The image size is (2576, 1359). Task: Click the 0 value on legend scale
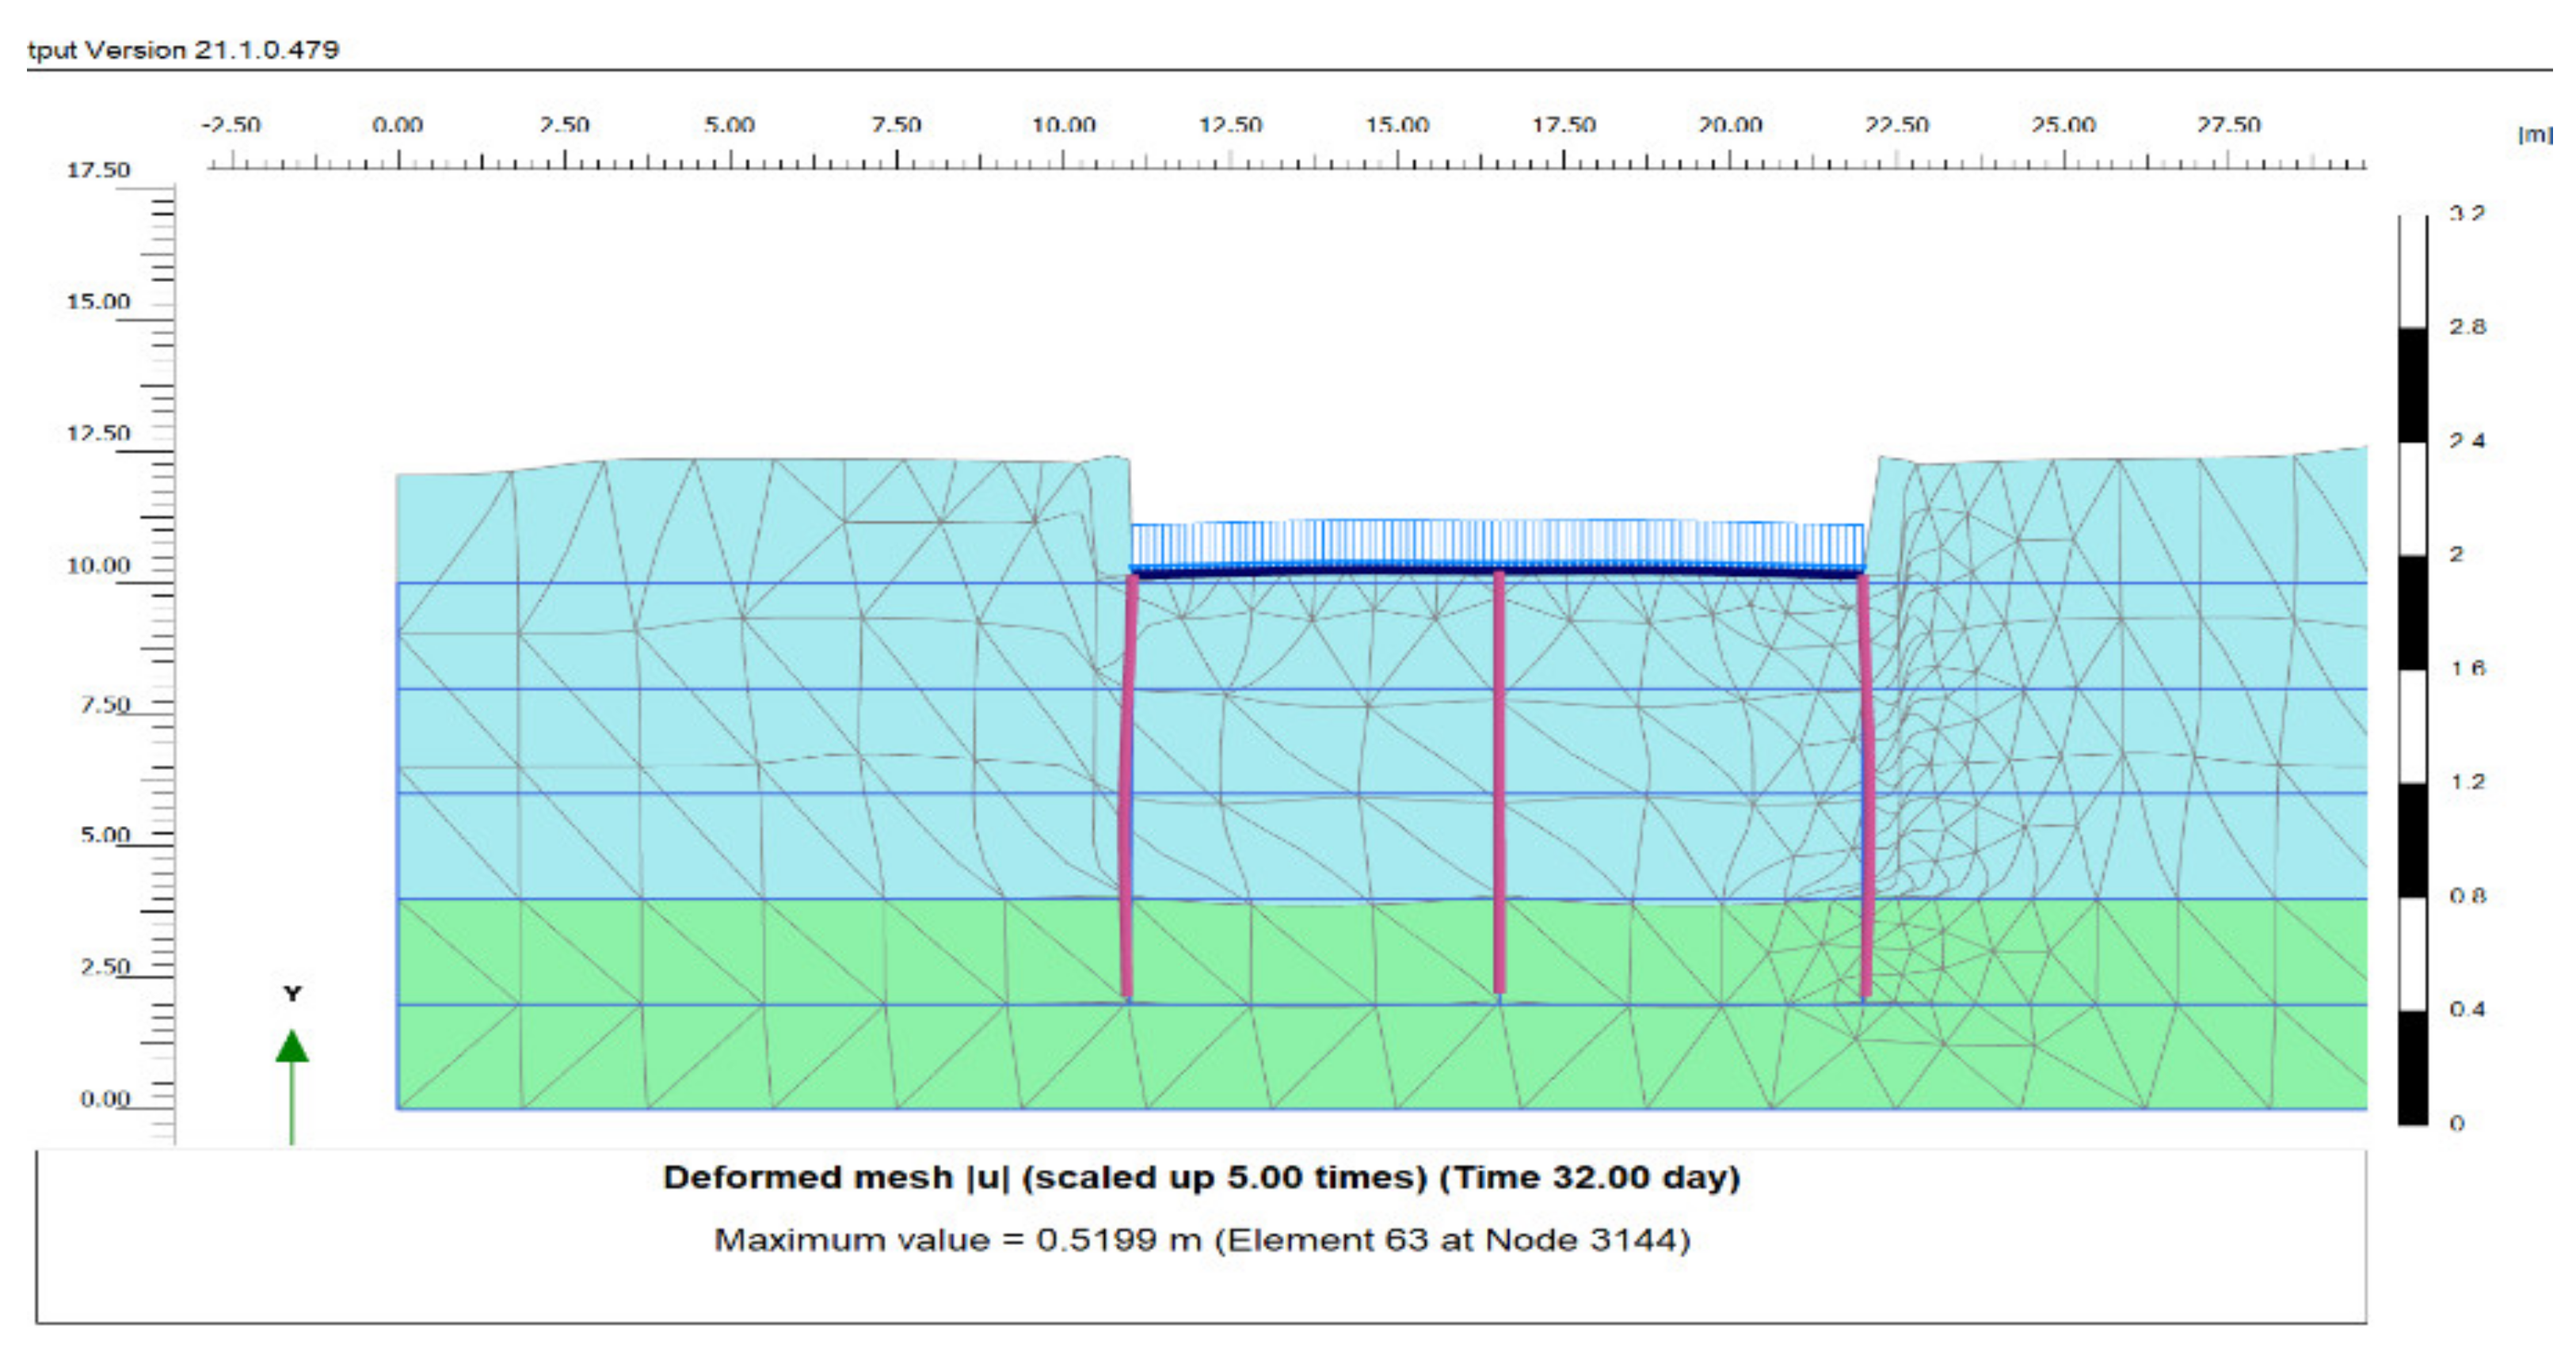click(2458, 1123)
